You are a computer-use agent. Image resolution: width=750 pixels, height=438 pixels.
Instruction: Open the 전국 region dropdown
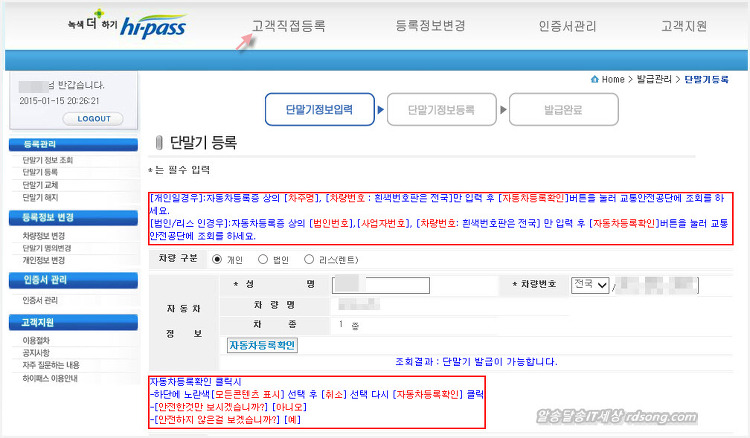coord(589,285)
